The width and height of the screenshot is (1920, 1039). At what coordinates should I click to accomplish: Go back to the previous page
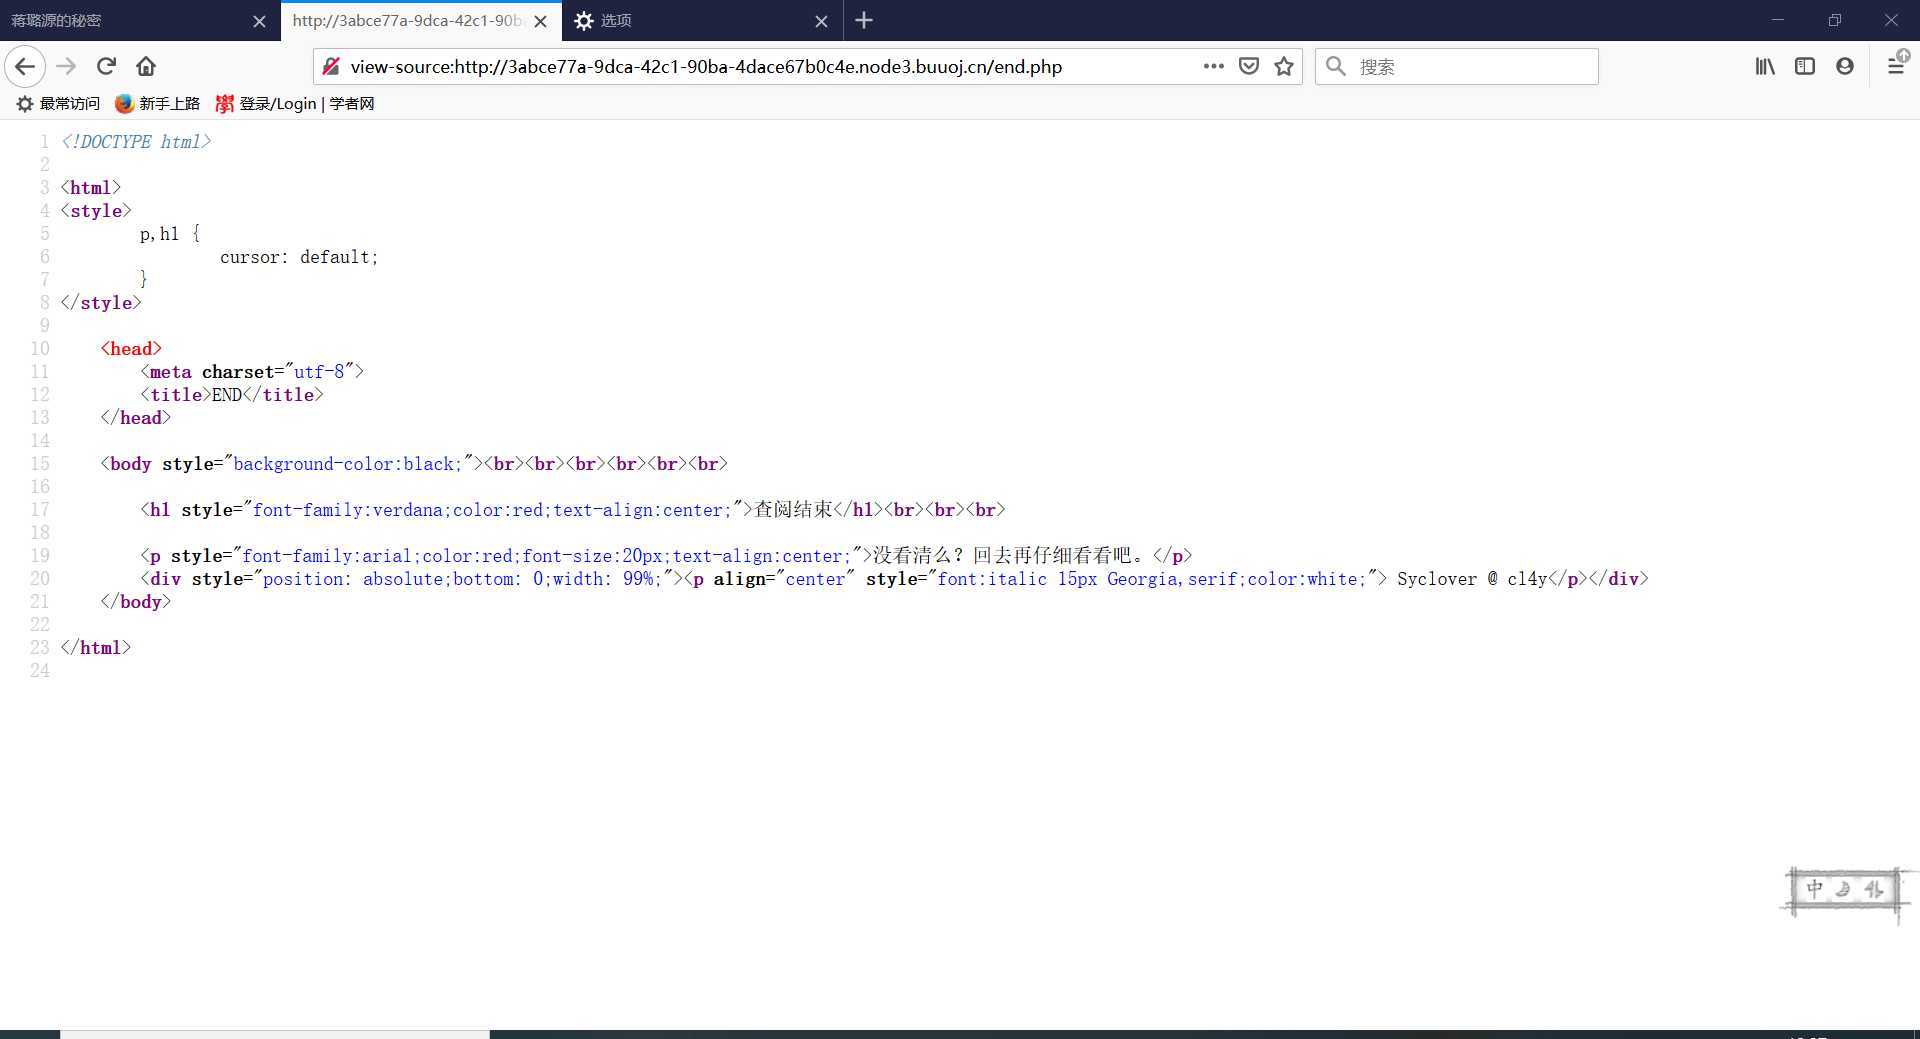tap(25, 67)
